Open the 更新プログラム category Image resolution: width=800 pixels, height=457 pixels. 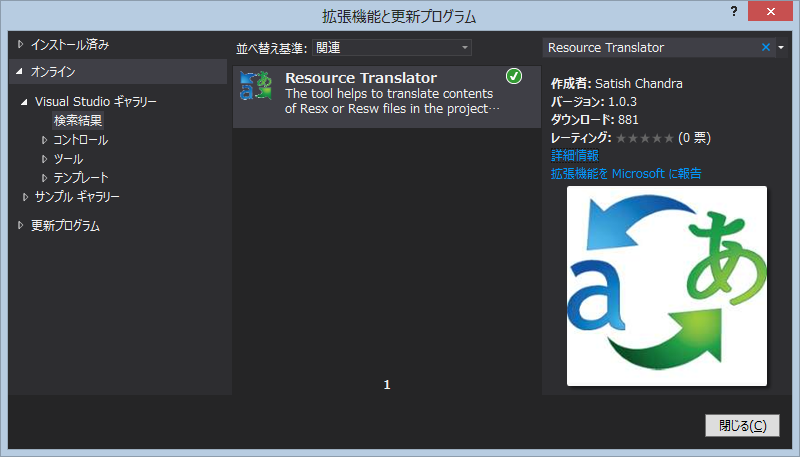65,225
